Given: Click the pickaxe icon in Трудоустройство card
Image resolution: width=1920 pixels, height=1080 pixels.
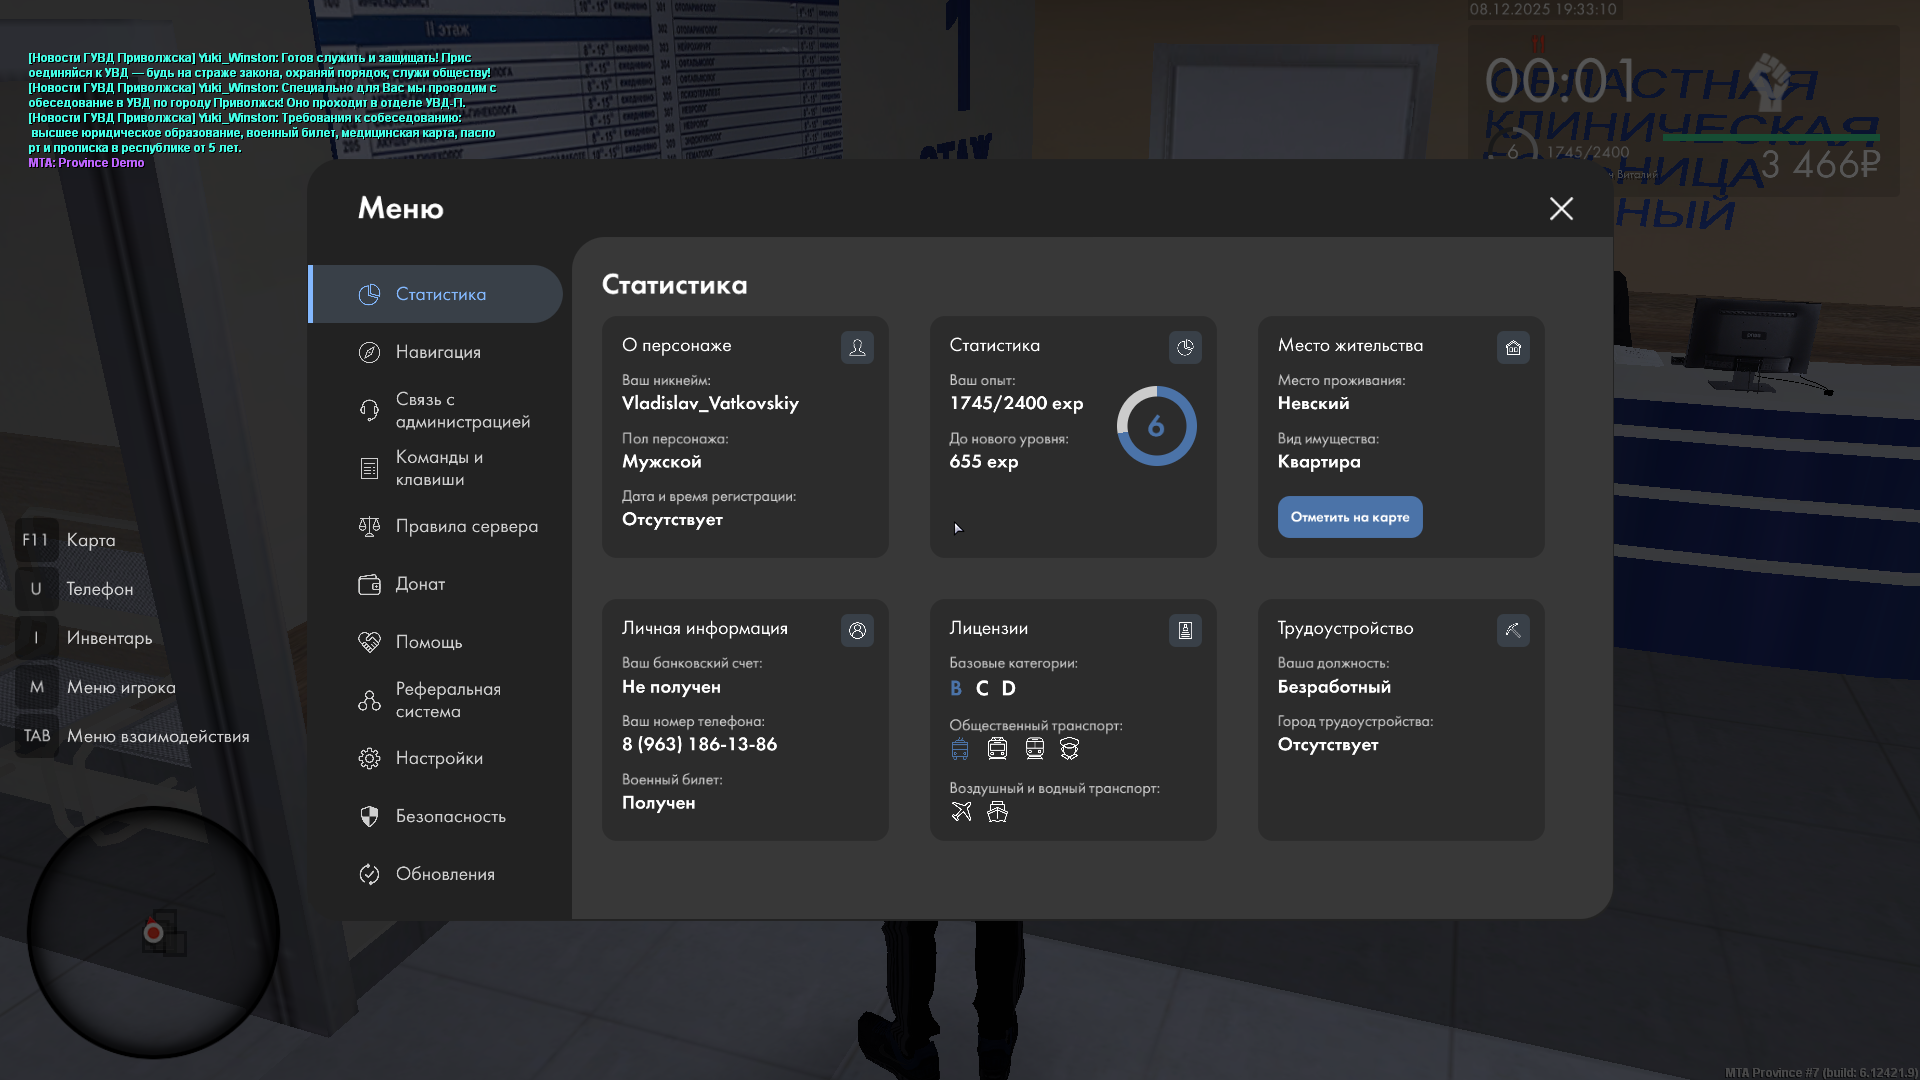Looking at the screenshot, I should point(1513,630).
